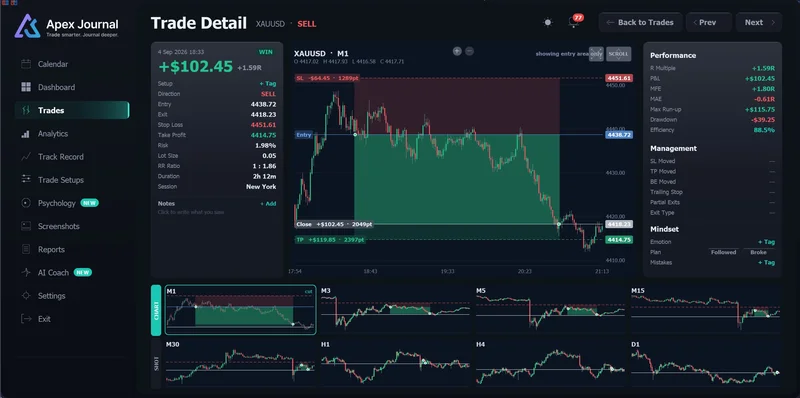Click the TP +$119.85 chart label

[x=330, y=239]
